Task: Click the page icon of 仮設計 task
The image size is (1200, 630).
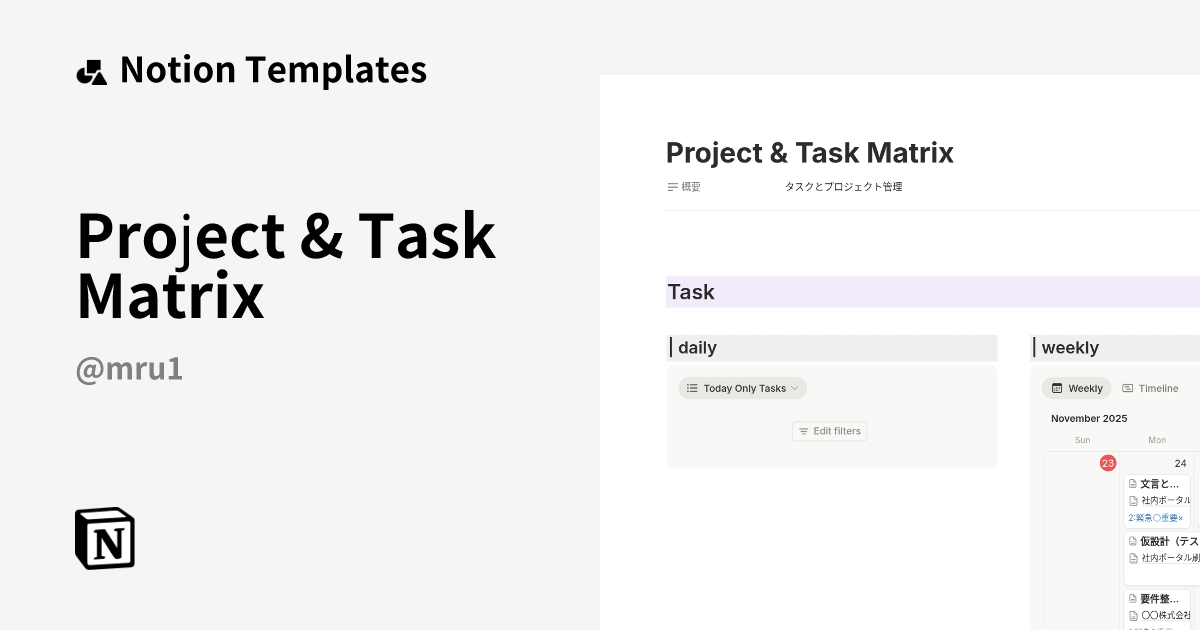Action: coord(1133,542)
